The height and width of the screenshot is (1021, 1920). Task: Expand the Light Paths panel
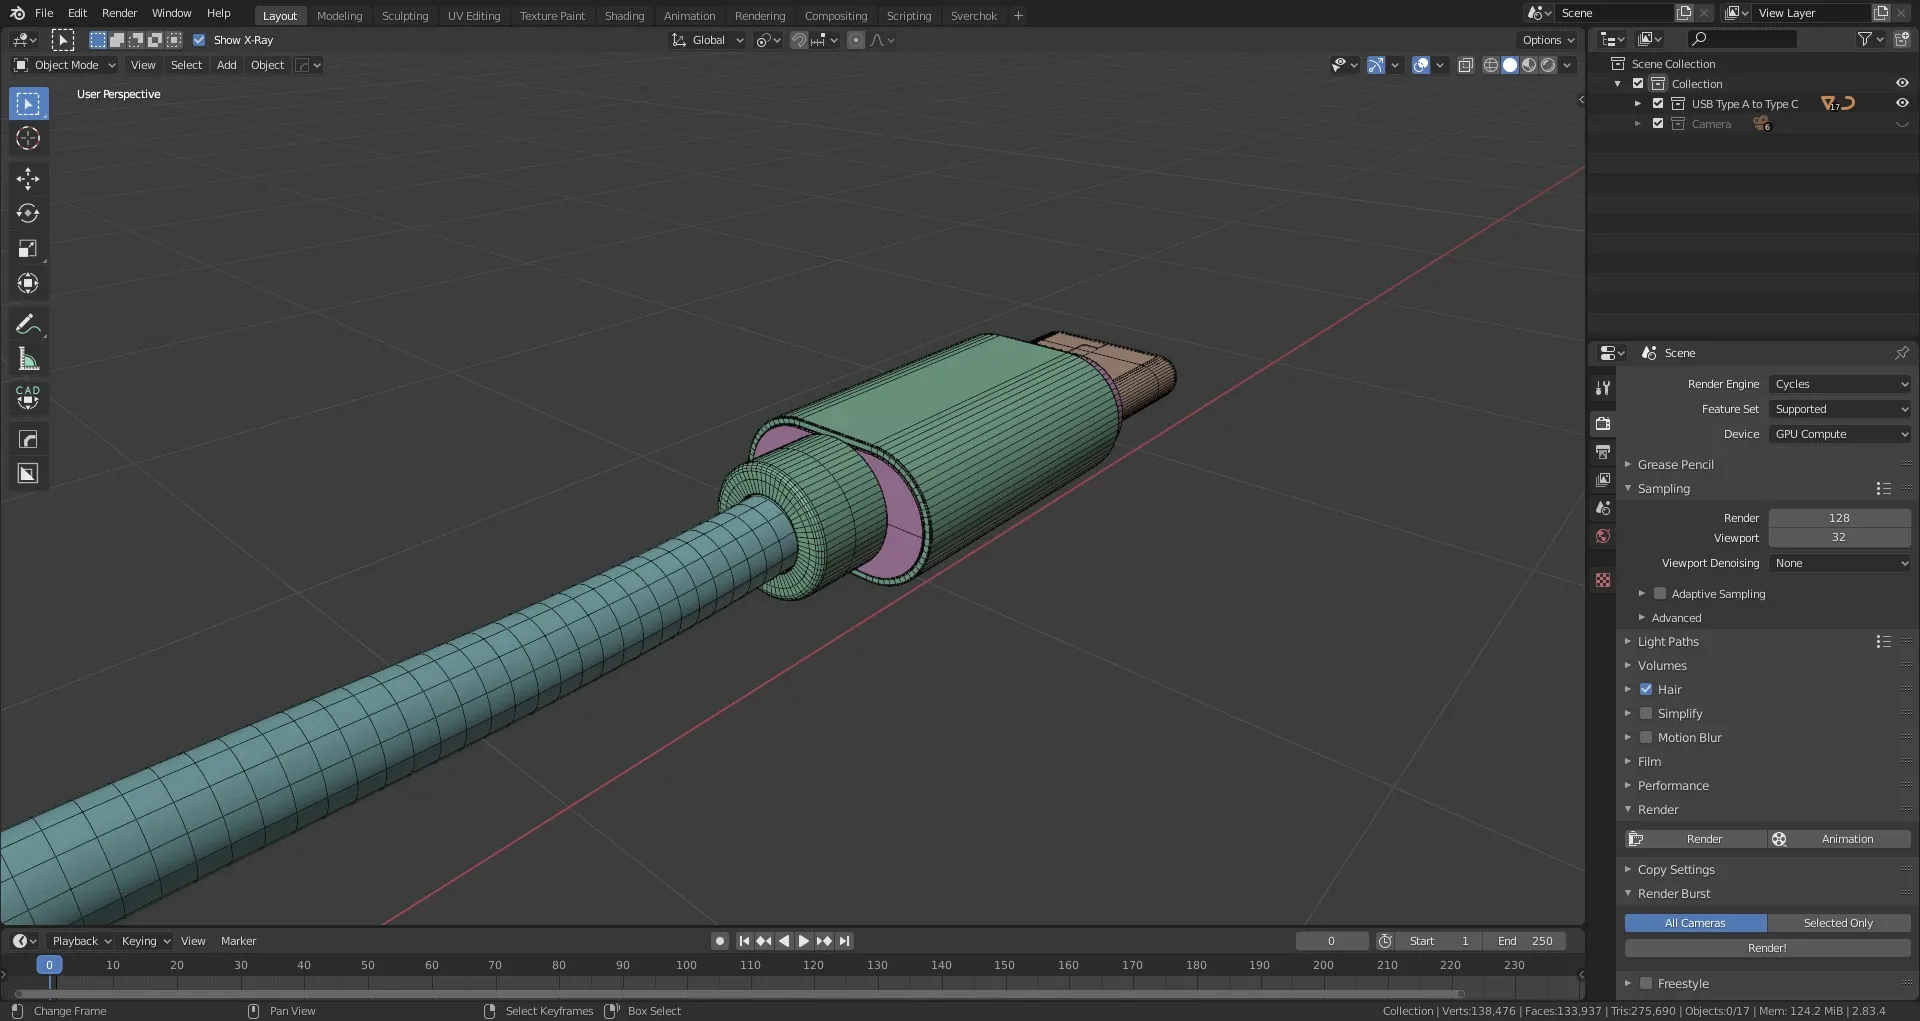point(1668,642)
